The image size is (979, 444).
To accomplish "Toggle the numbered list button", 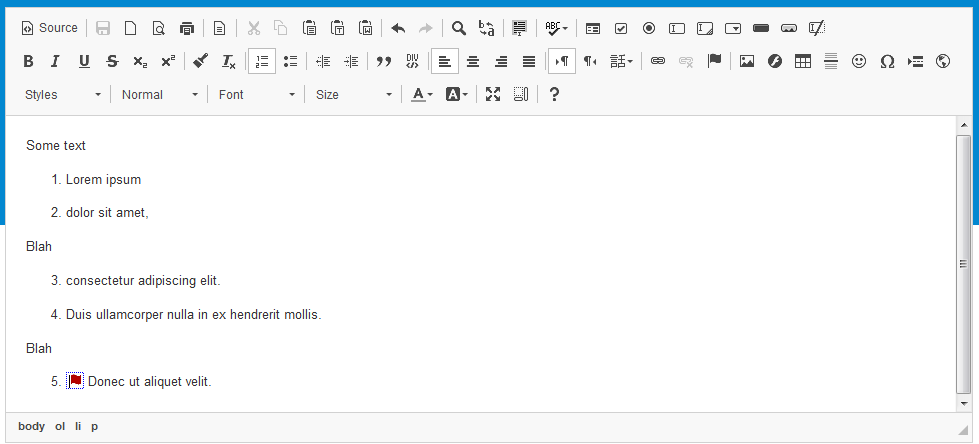I will coord(262,61).
